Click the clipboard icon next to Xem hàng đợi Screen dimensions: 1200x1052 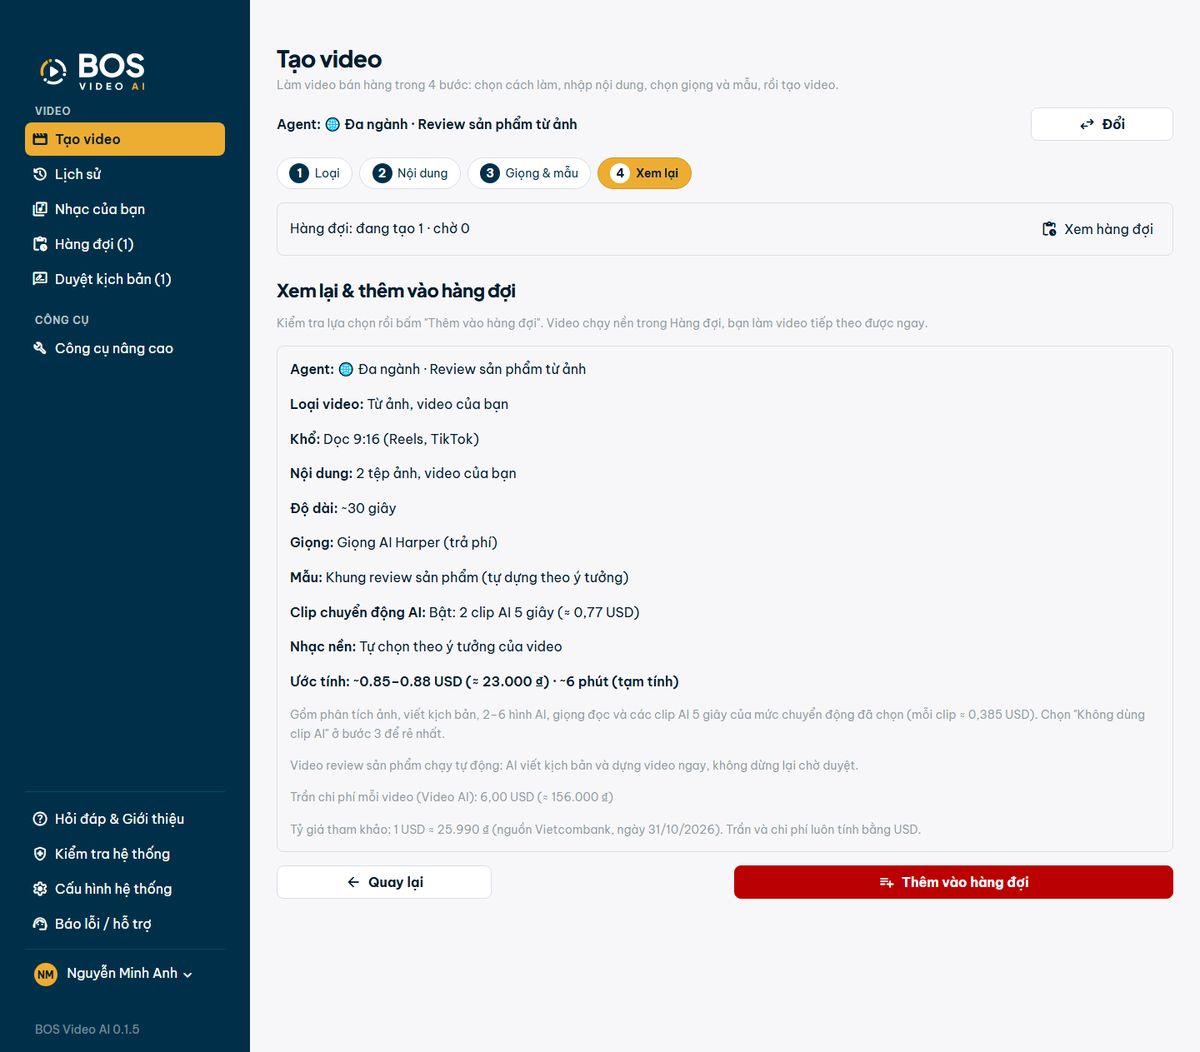tap(1049, 229)
